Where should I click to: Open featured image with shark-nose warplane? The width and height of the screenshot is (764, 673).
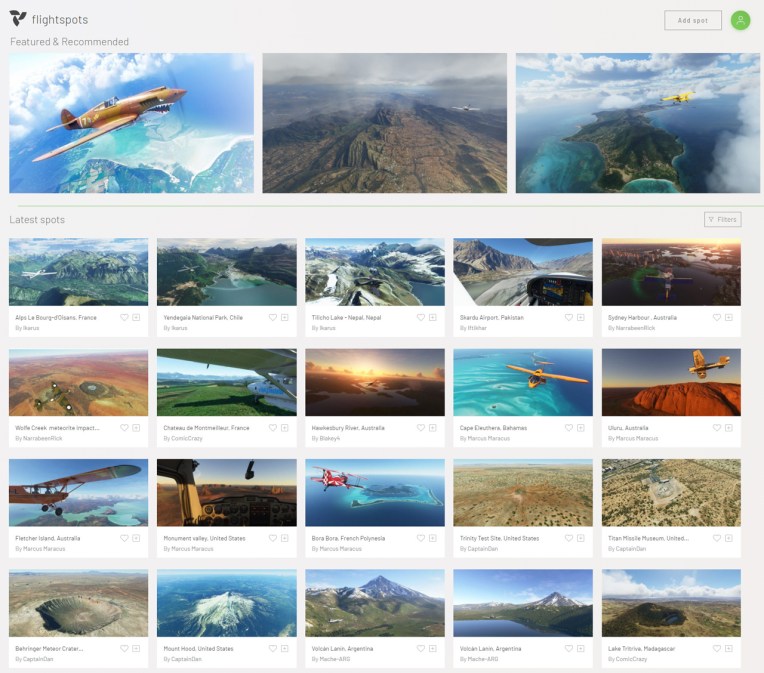131,123
